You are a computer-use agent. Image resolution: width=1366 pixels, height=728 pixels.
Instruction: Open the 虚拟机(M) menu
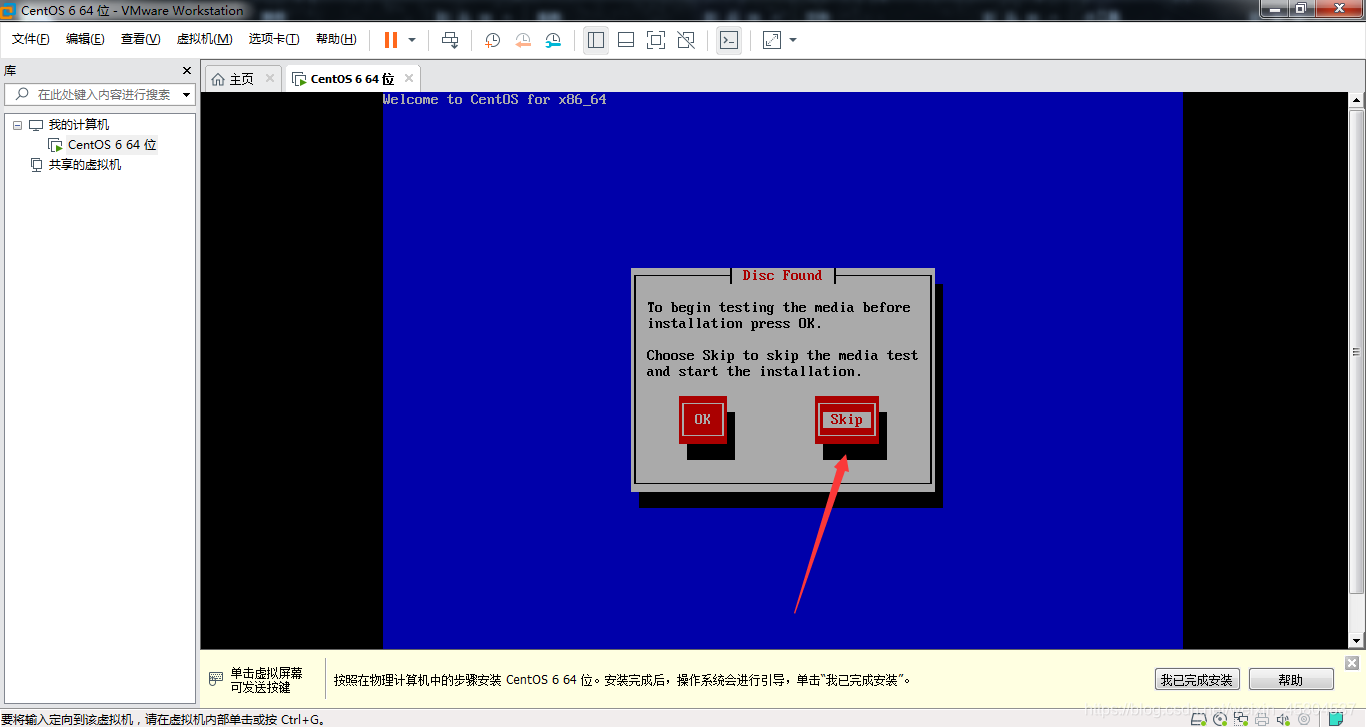204,39
